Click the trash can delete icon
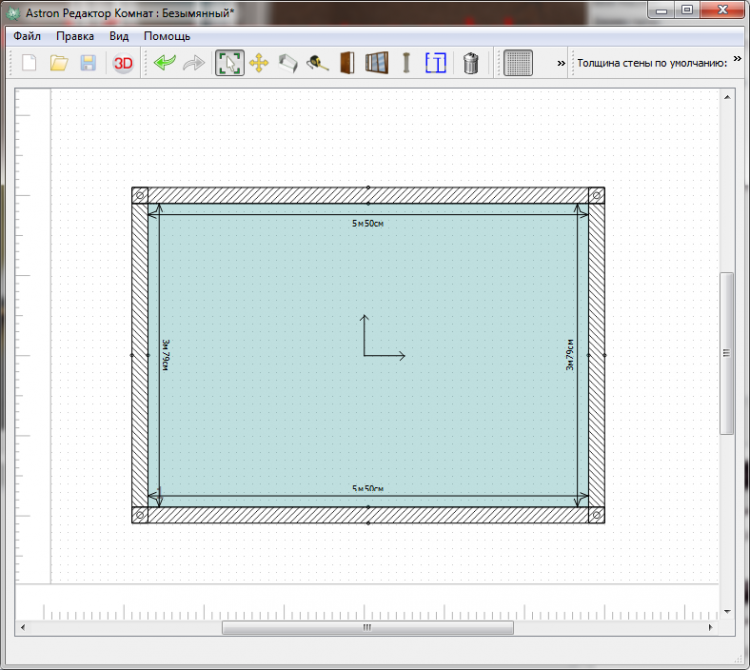Screen dimensions: 750x670 (471, 63)
